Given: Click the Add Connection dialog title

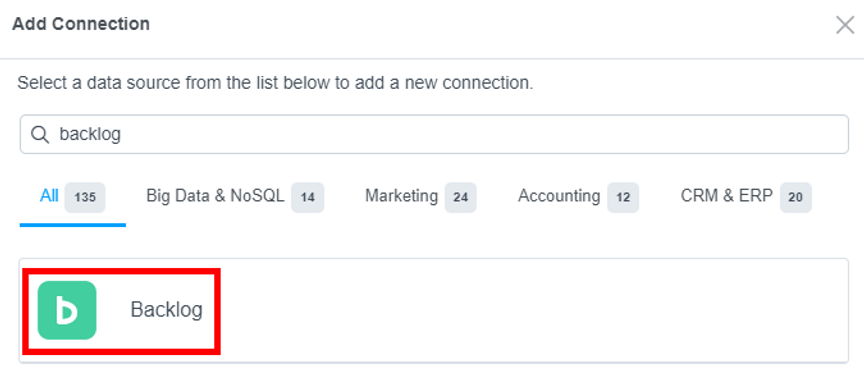Looking at the screenshot, I should (81, 24).
